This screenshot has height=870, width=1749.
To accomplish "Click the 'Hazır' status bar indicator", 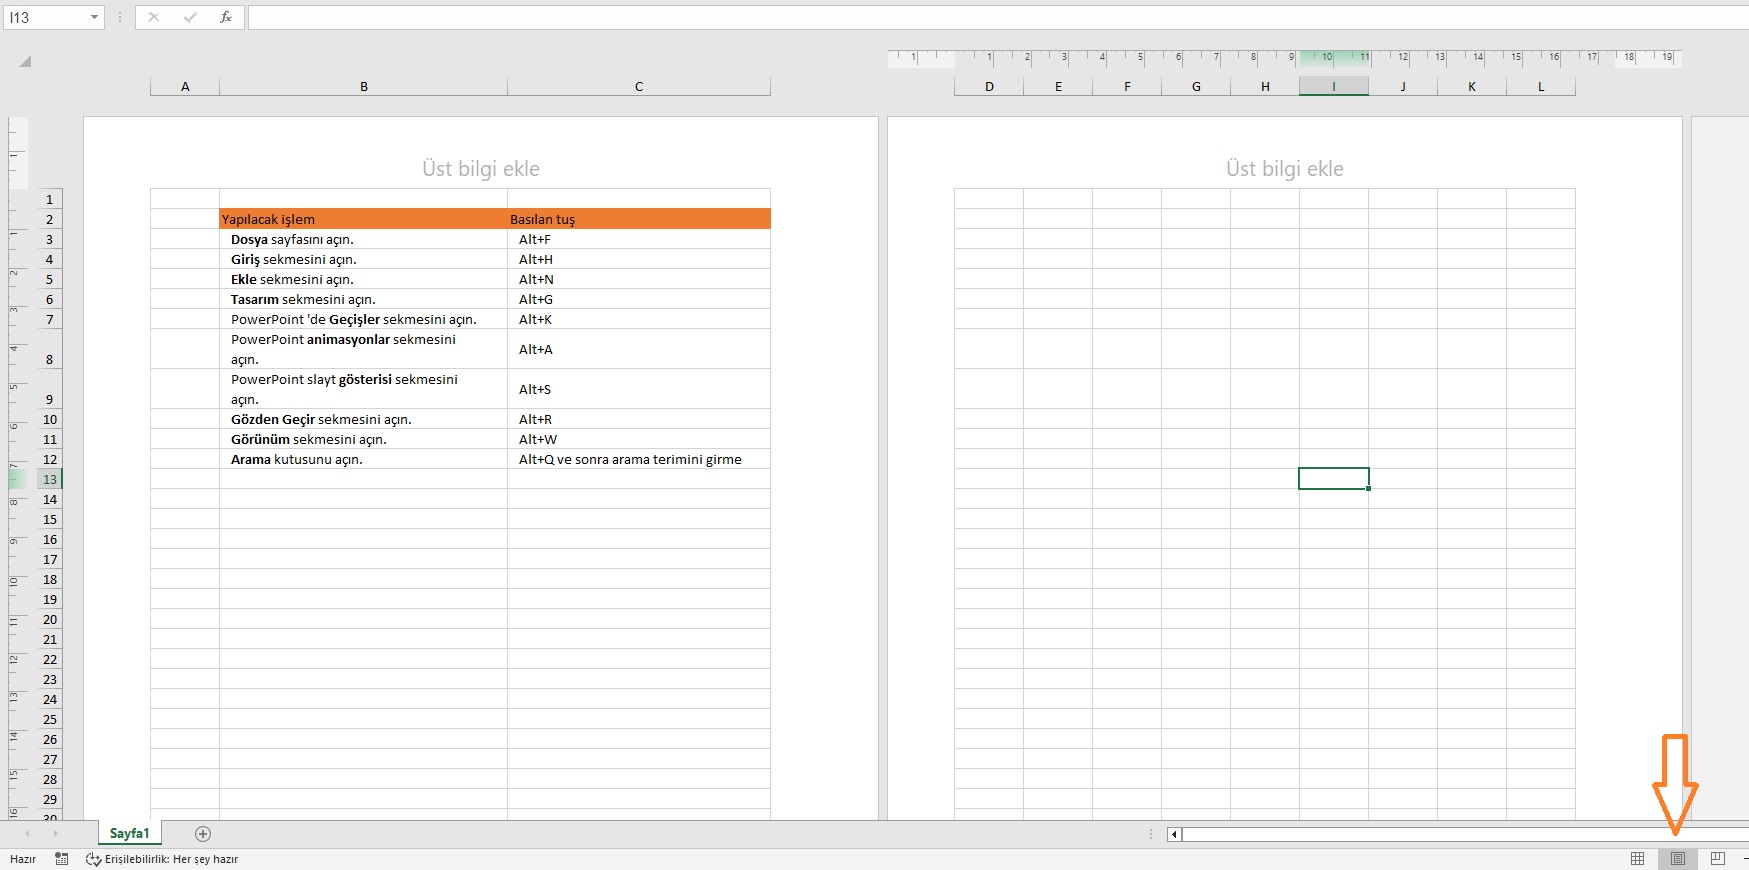I will click(x=23, y=859).
